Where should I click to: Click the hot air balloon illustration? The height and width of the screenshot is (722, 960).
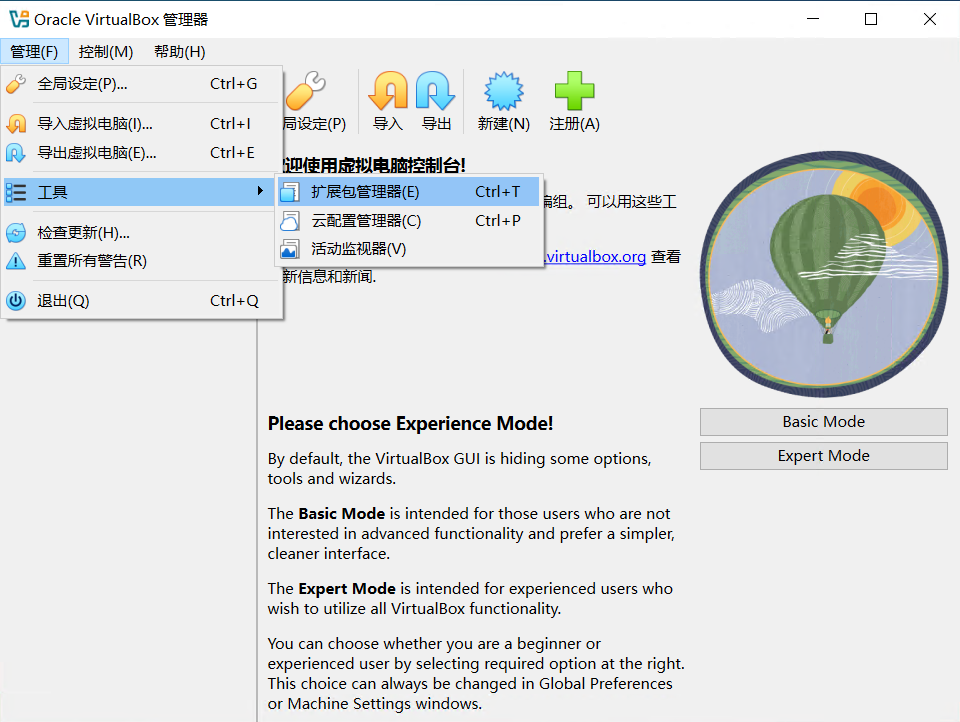(x=823, y=274)
